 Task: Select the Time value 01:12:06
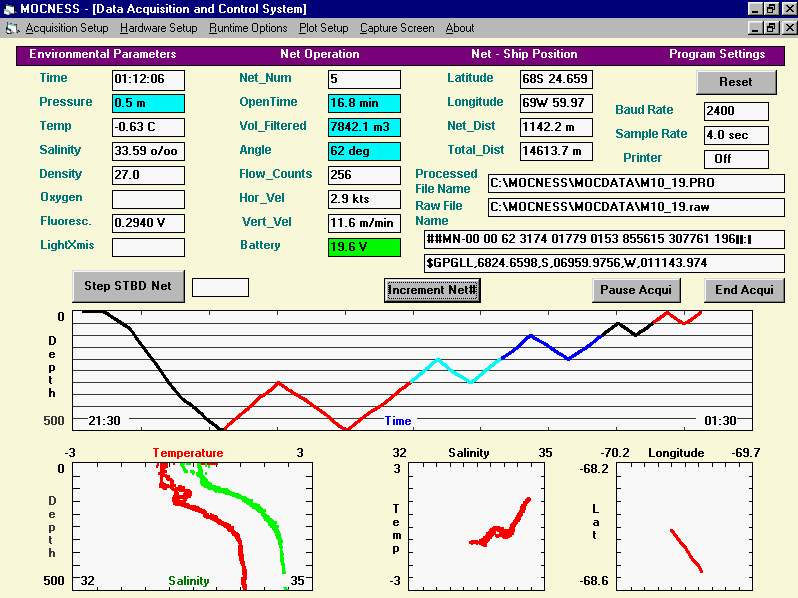coord(148,79)
